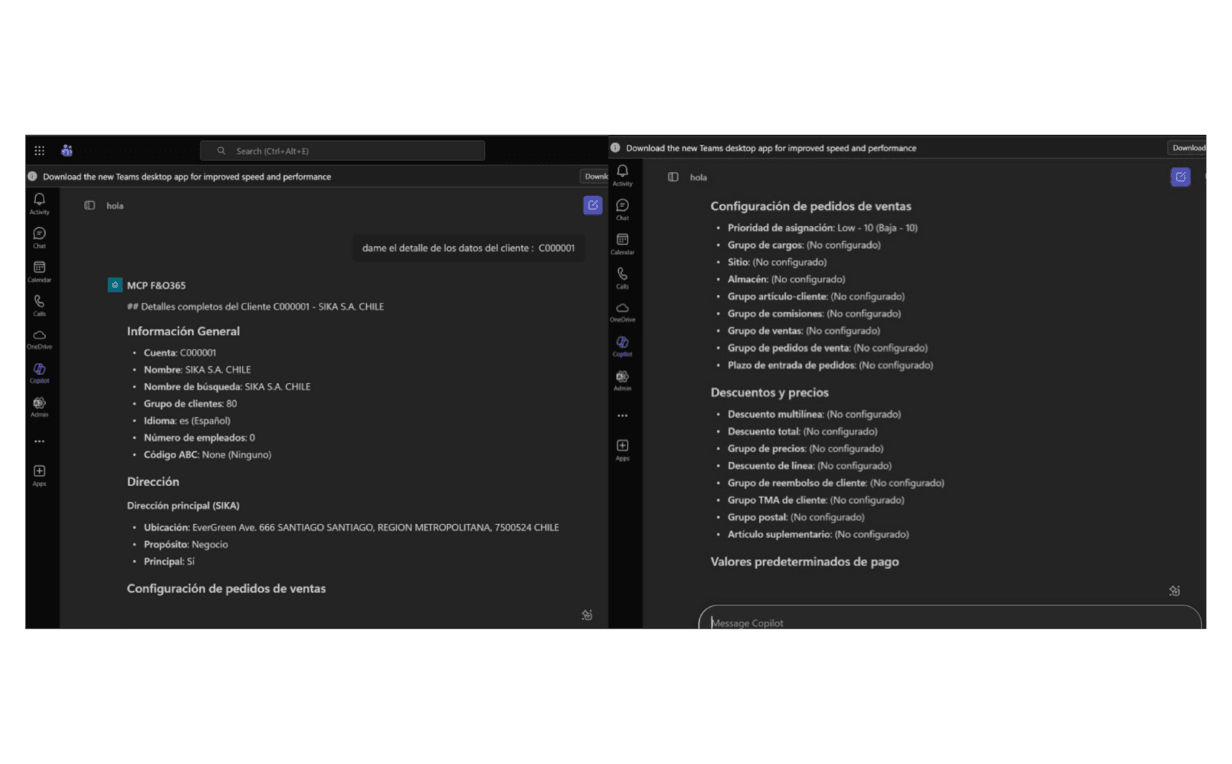Open Activity in the left window sidebar
Viewport: 1232px width, 764px height.
point(39,203)
